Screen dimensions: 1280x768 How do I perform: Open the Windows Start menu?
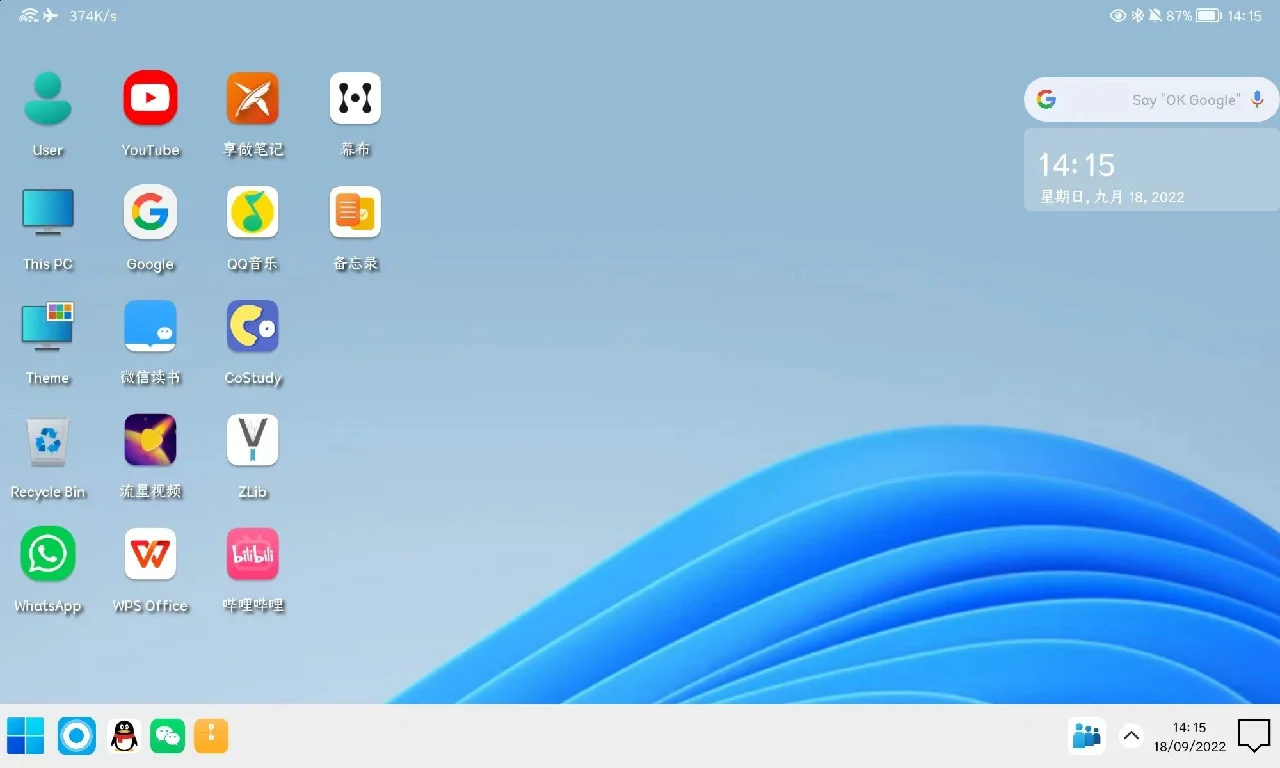[x=25, y=736]
